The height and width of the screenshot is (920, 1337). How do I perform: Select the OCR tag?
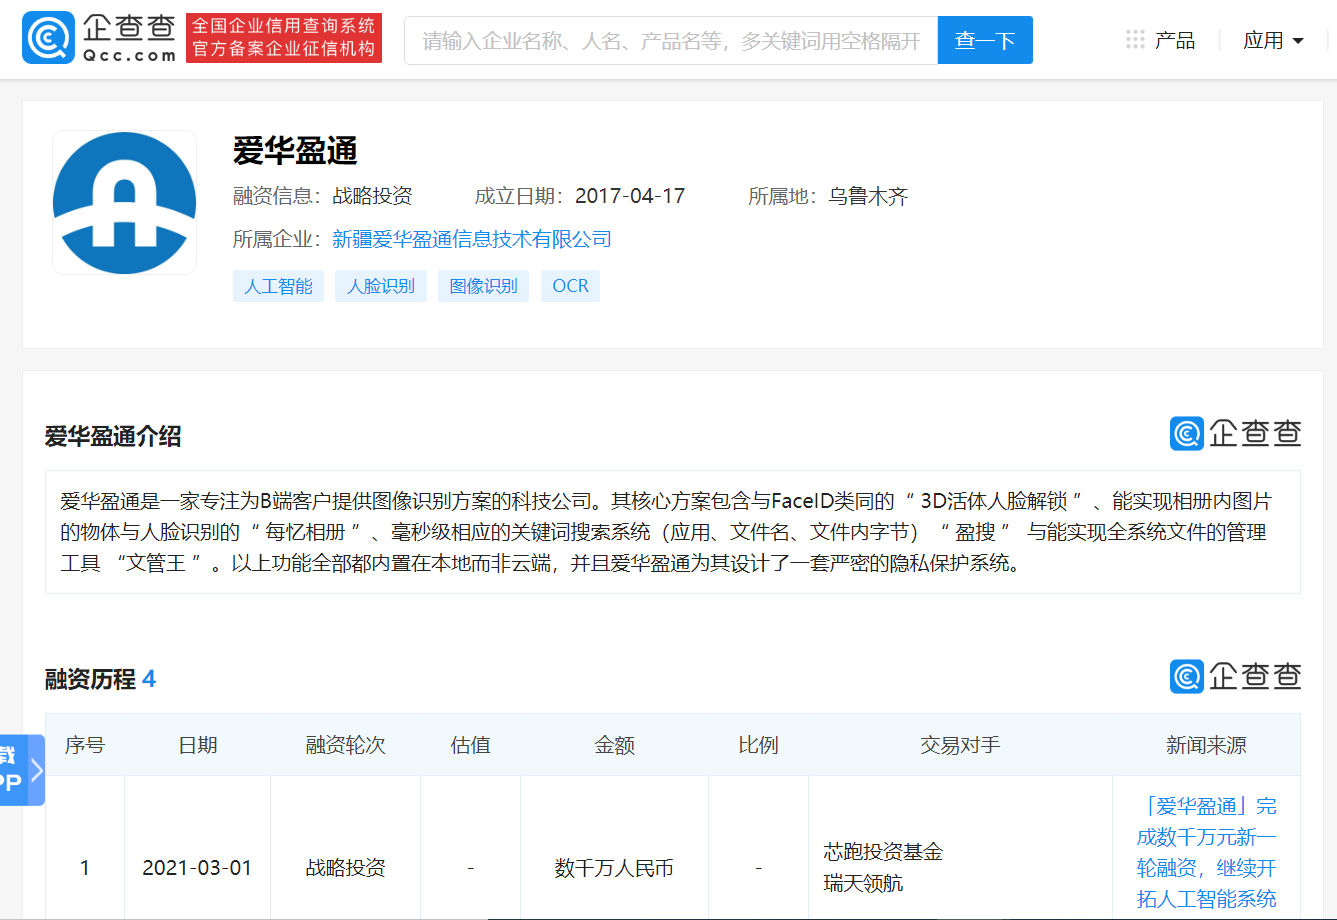570,286
